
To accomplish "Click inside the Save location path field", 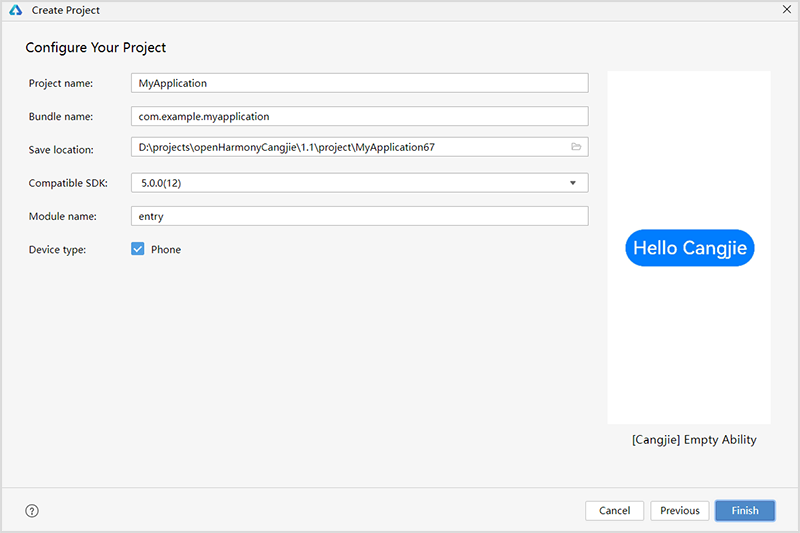I will click(345, 147).
